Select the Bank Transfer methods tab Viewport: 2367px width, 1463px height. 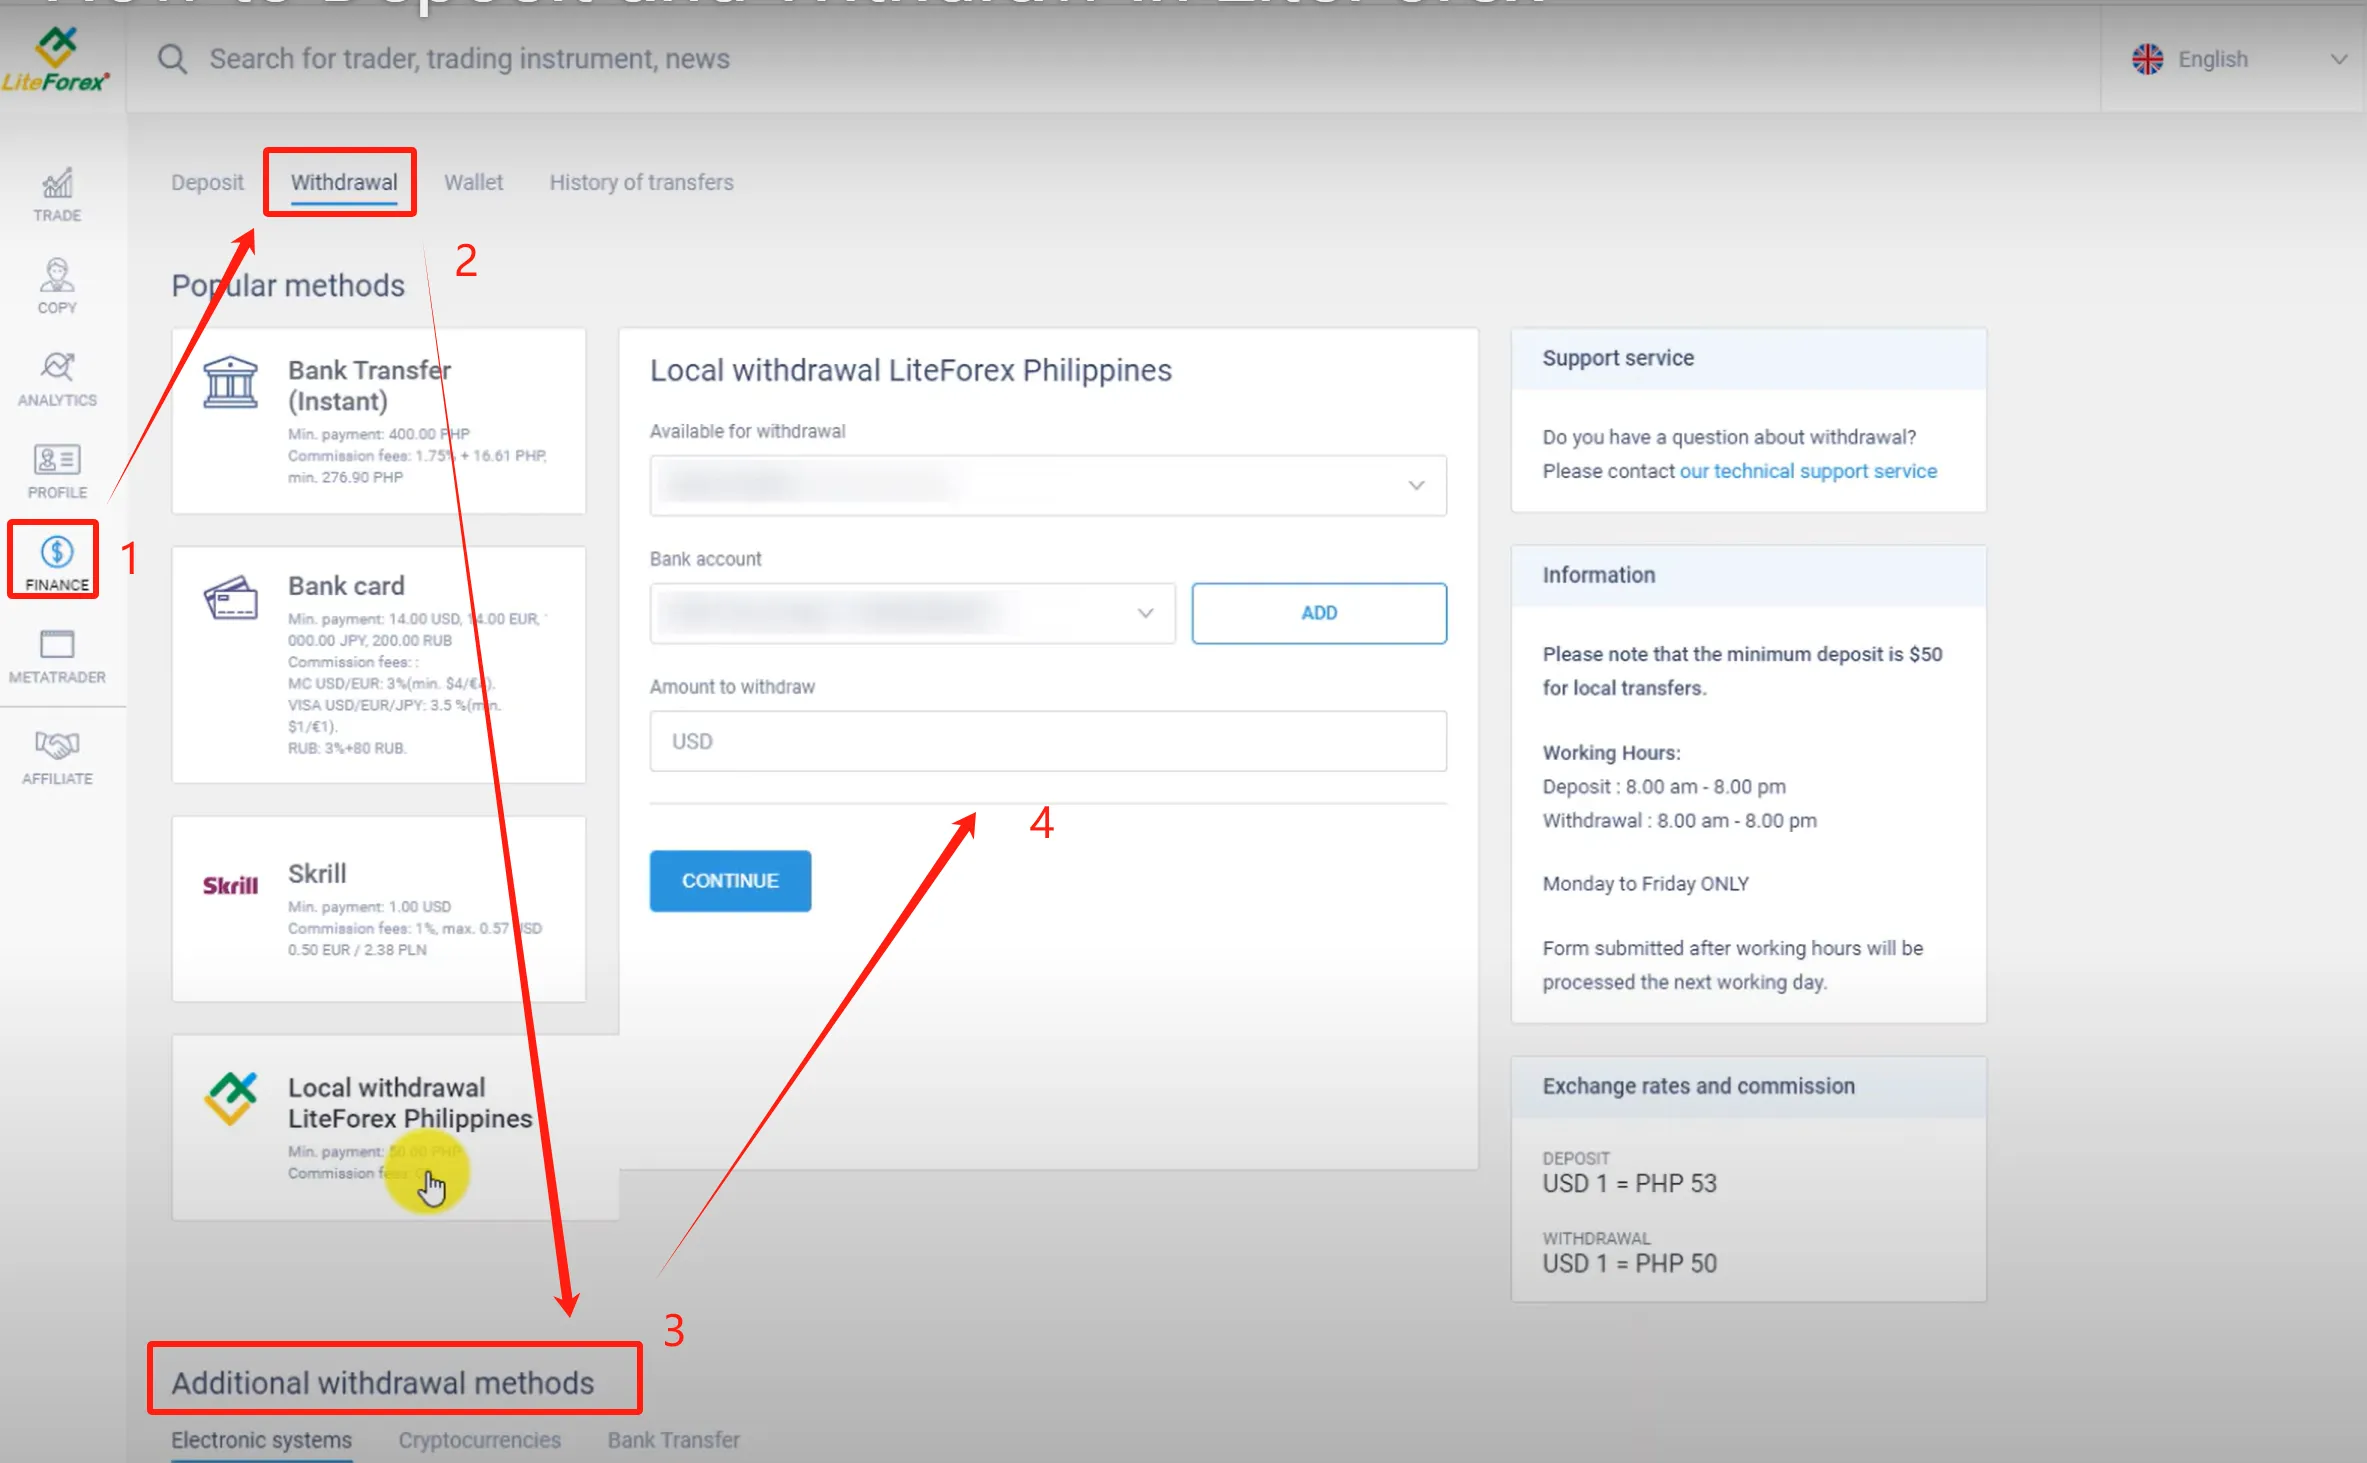[674, 1440]
